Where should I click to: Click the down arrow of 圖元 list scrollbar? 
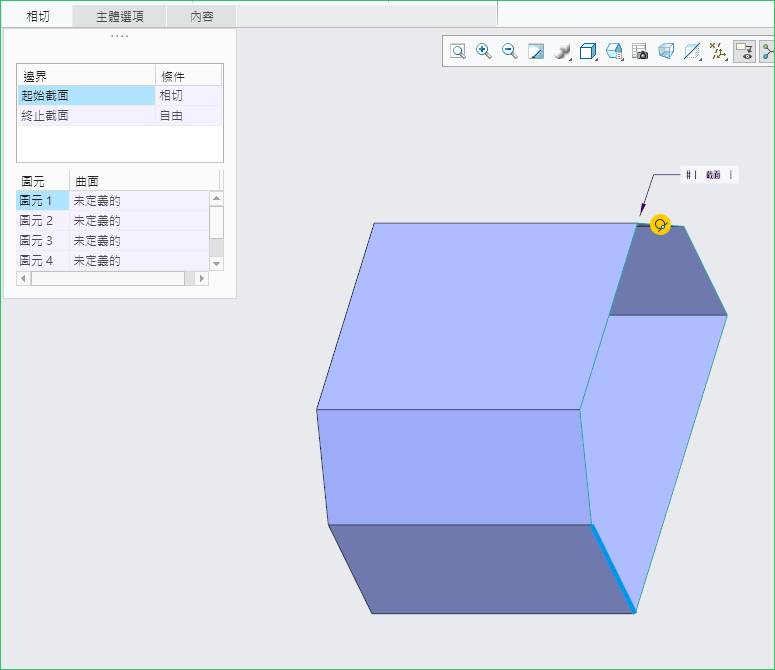pyautogui.click(x=216, y=263)
